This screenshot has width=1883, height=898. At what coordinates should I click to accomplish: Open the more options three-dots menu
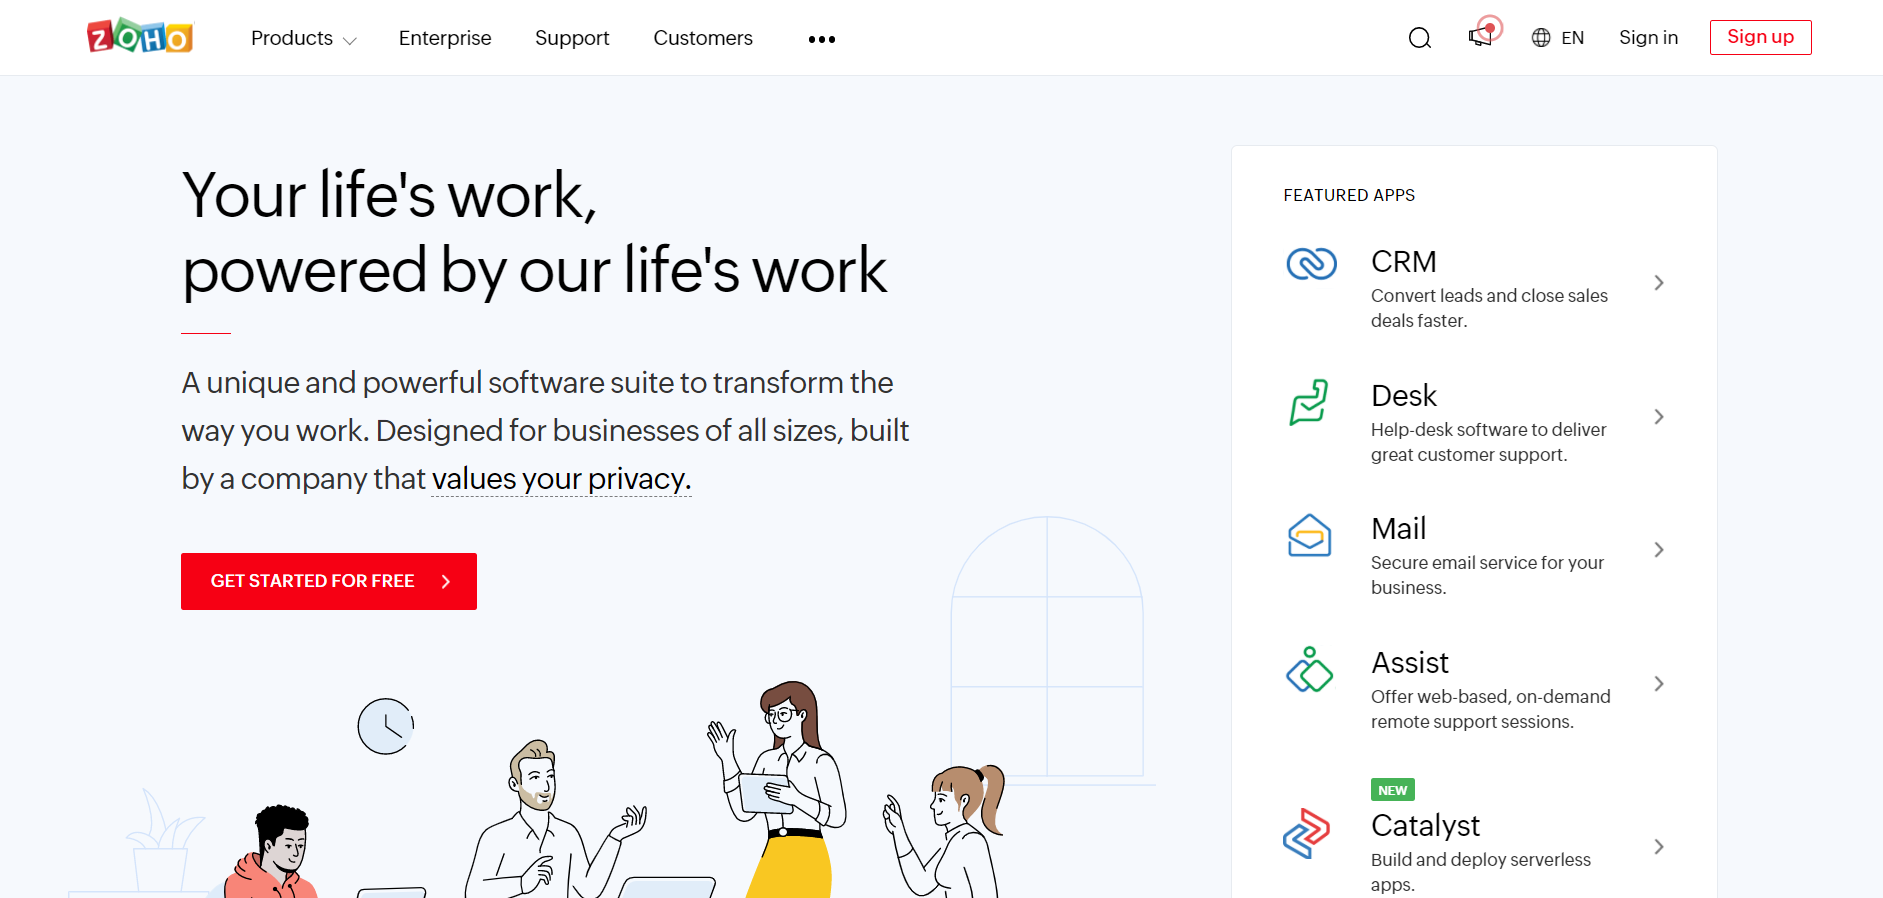822,39
